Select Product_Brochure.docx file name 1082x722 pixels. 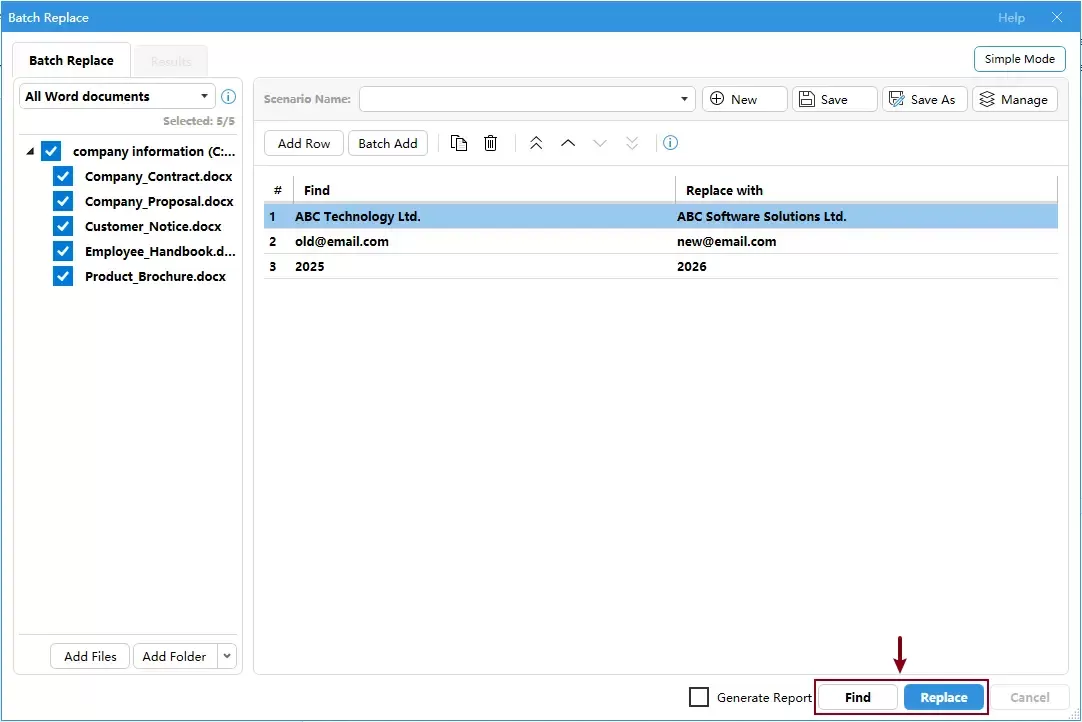[x=155, y=276]
